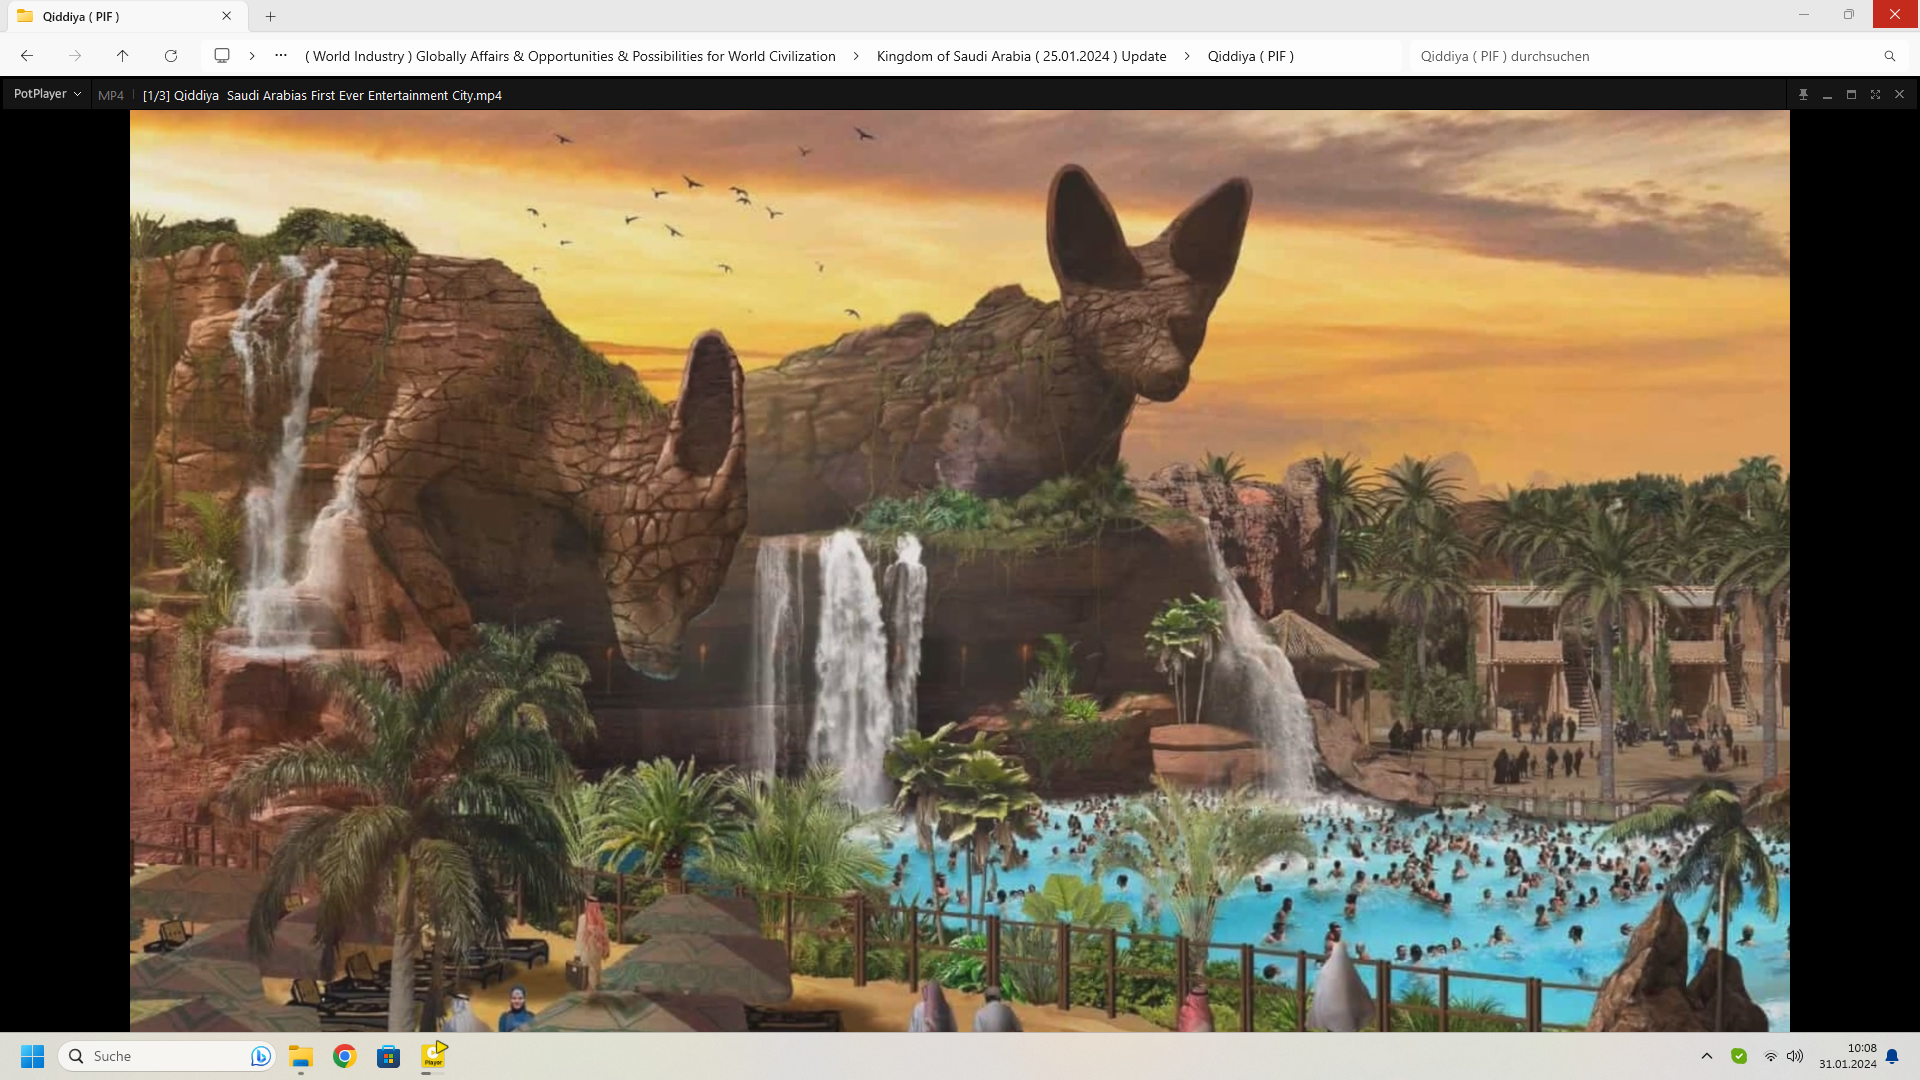Select the Qiddiya ( PIF ) Explorer tab
The width and height of the screenshot is (1920, 1080).
(x=126, y=16)
